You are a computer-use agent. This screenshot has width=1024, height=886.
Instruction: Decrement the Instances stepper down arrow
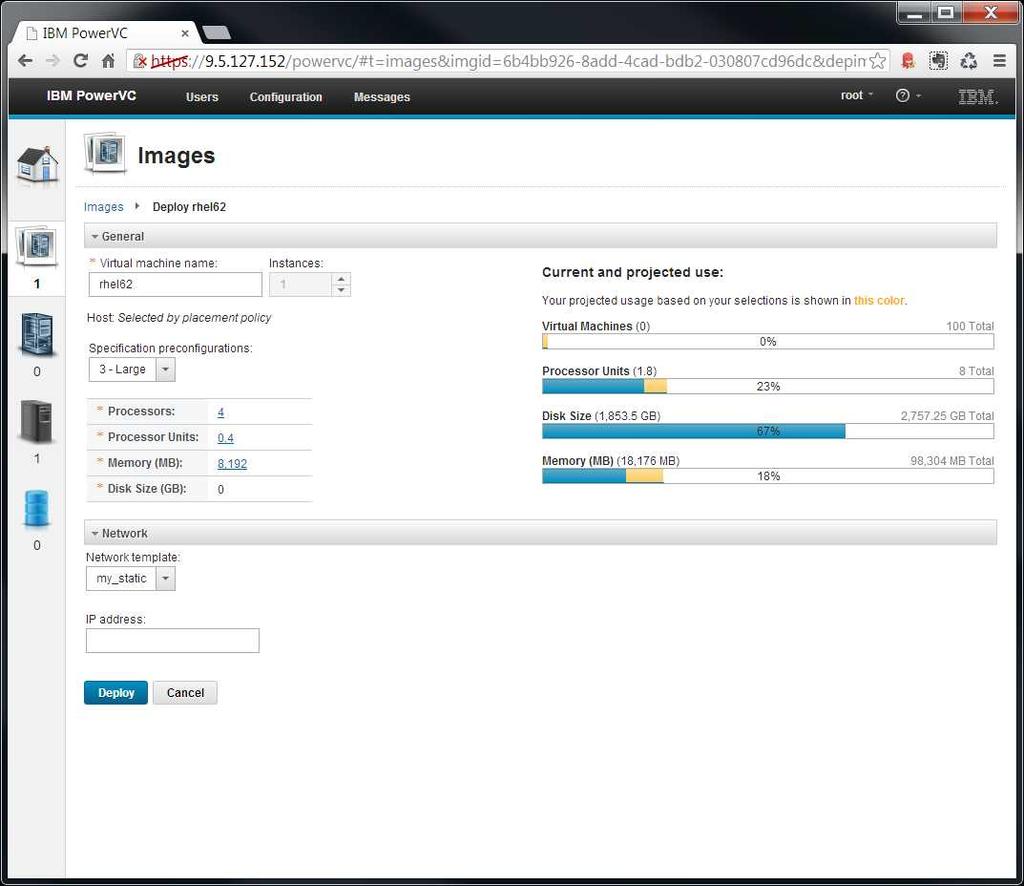341,290
